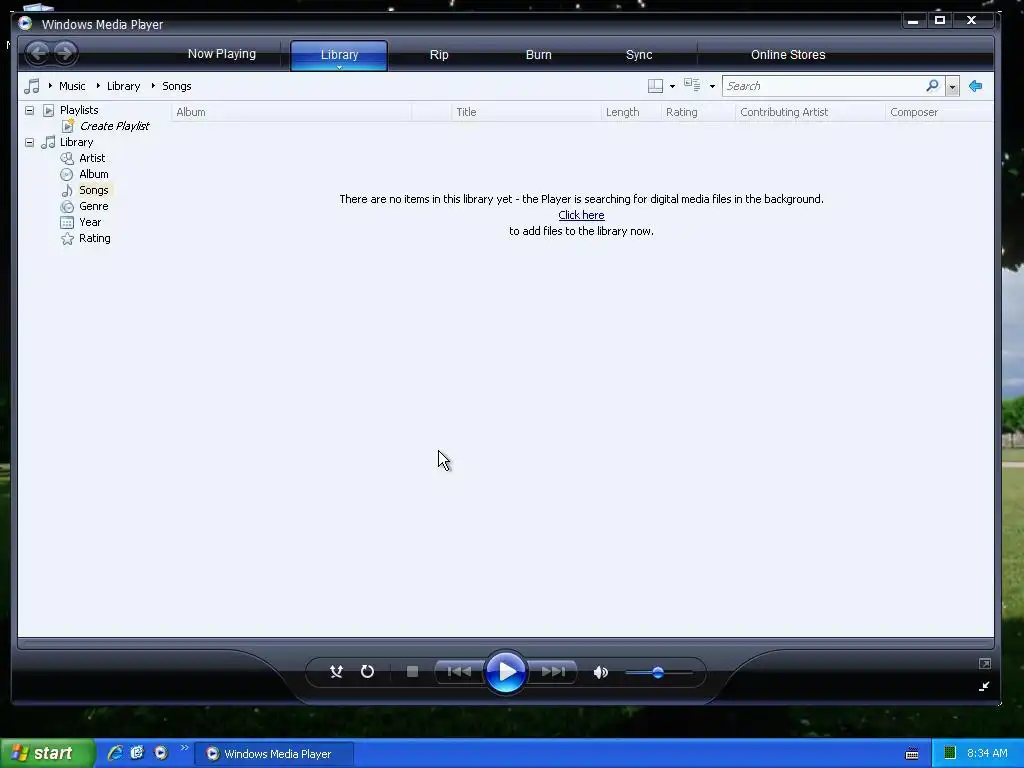Select Artist view in the Library tree
The width and height of the screenshot is (1024, 768).
click(x=92, y=158)
